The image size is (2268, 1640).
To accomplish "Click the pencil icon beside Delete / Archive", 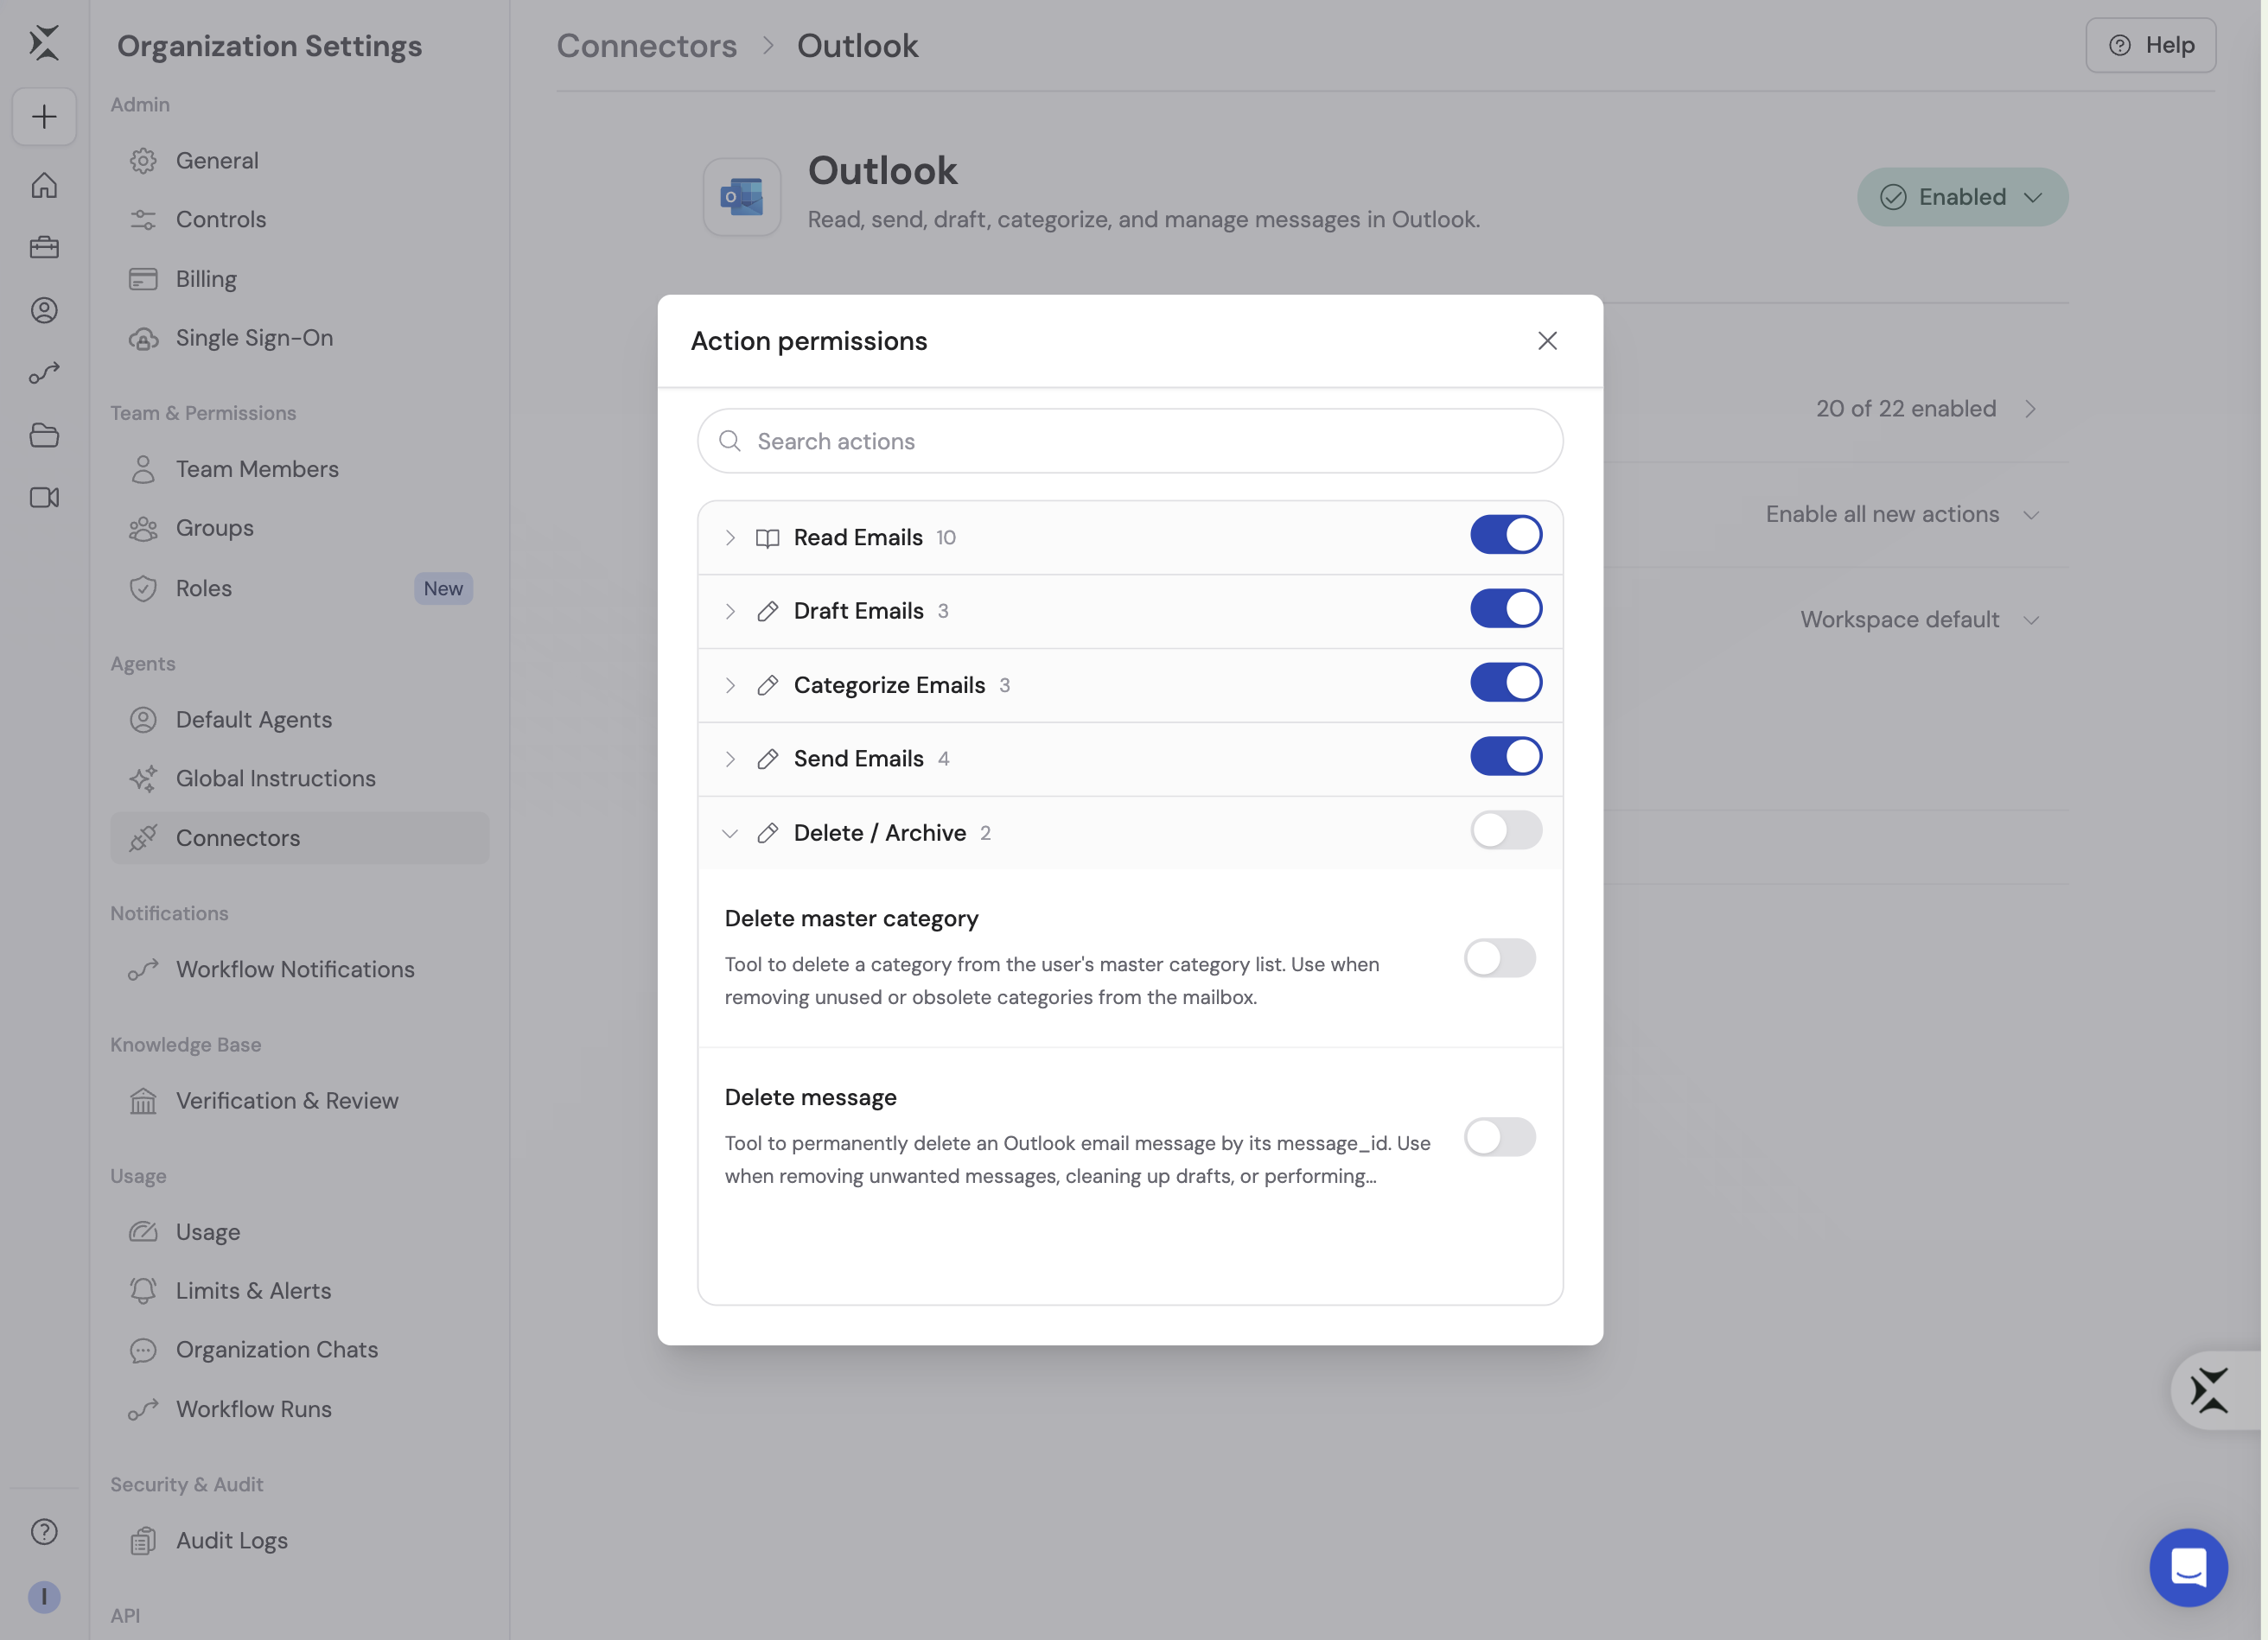I will pos(768,834).
